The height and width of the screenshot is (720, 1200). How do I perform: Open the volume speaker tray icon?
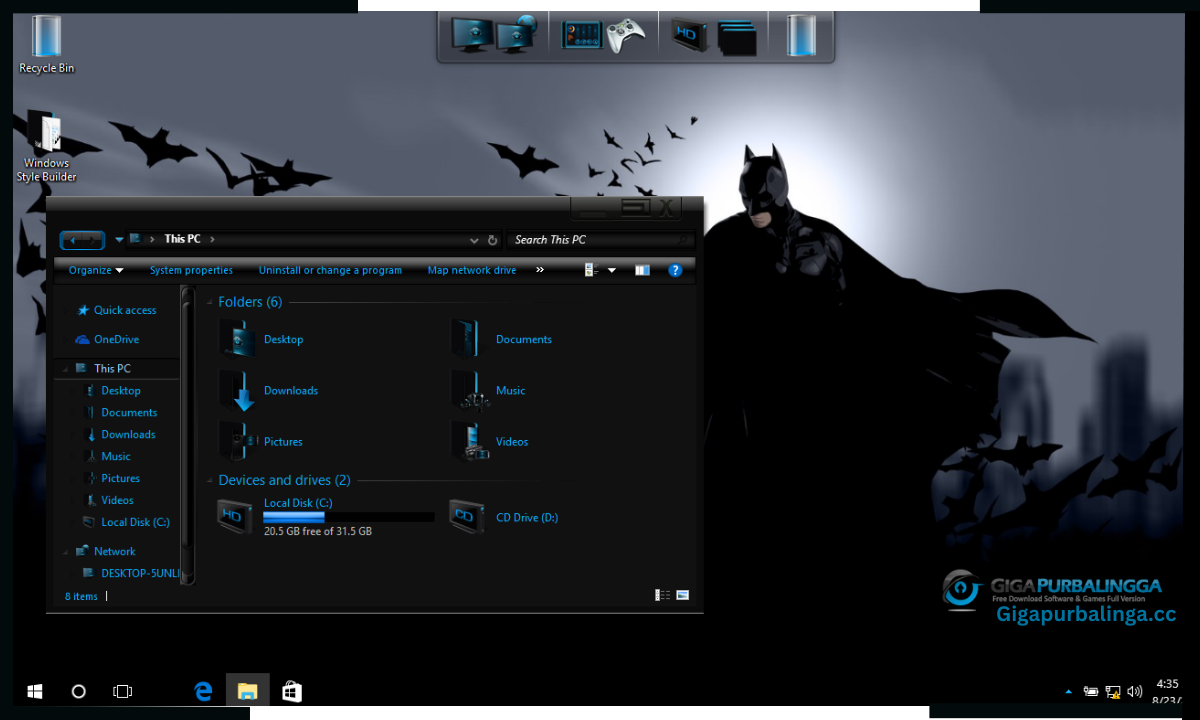1135,691
